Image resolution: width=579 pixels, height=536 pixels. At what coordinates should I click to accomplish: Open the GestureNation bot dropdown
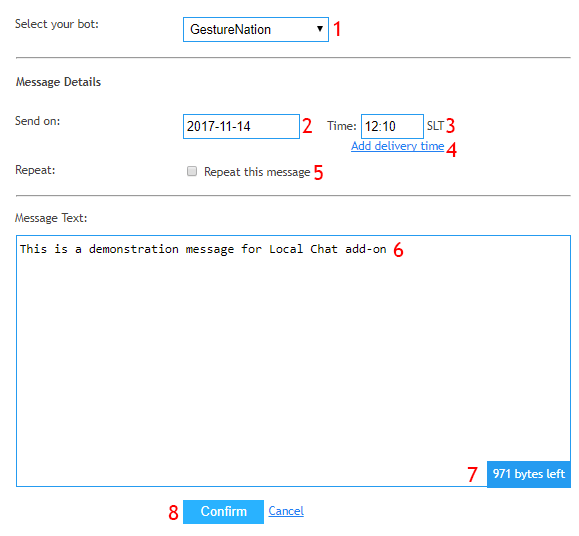[256, 30]
